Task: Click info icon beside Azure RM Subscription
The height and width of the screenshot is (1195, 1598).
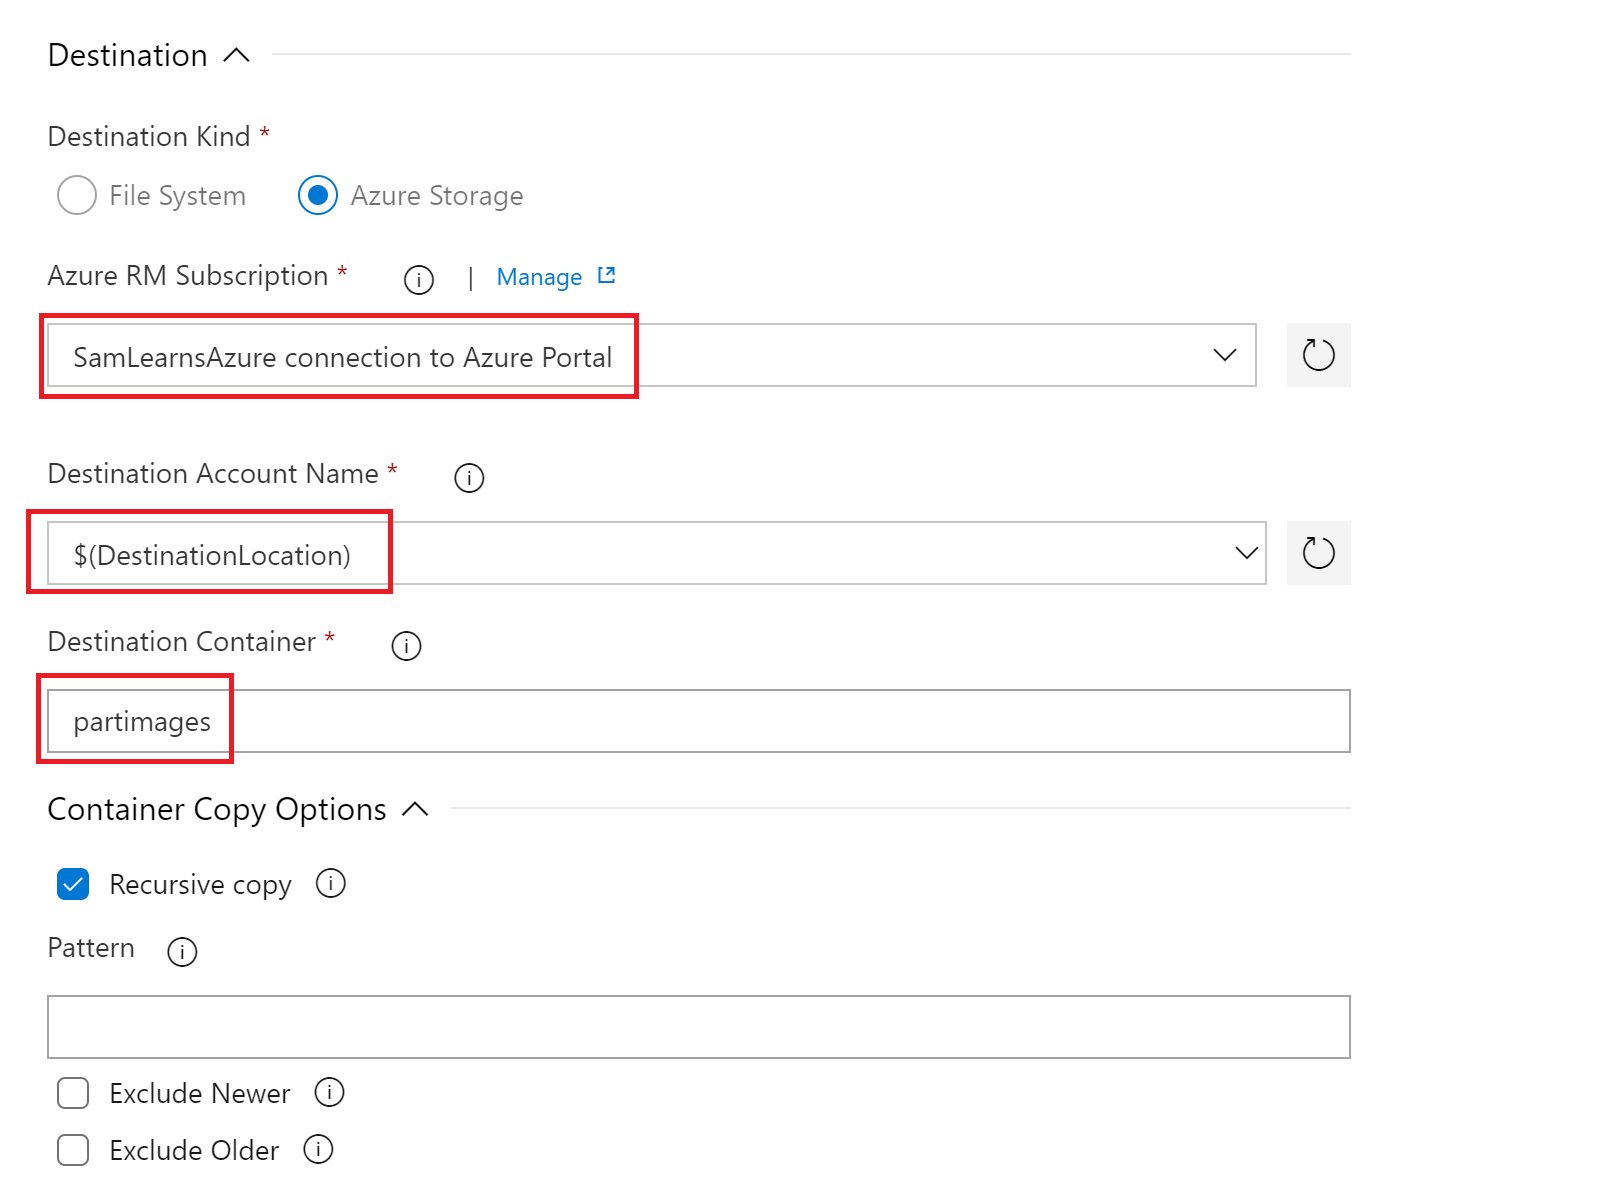Action: 418,280
